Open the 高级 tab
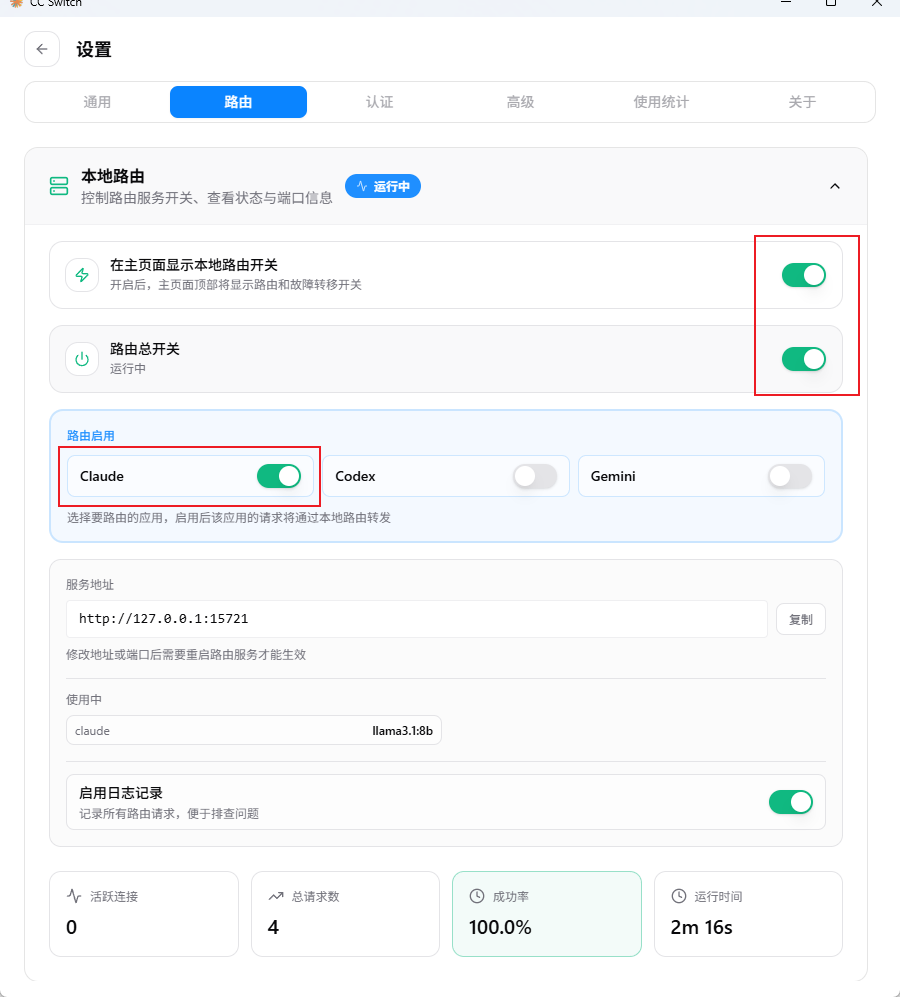This screenshot has height=997, width=900. (520, 102)
